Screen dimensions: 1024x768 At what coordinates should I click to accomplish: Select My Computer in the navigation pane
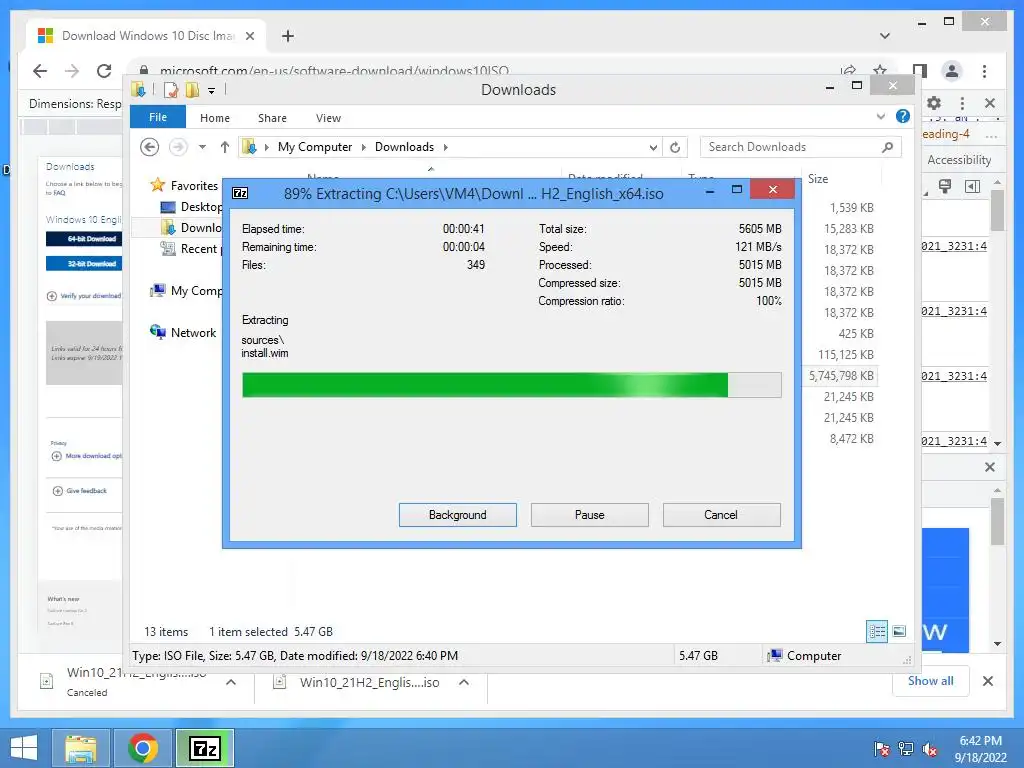click(186, 291)
